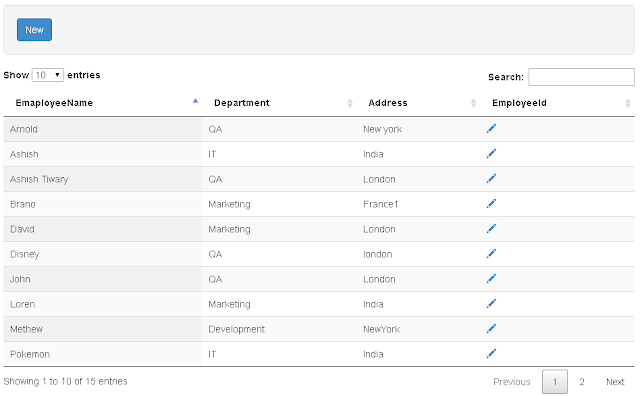Open edit pencil for Brano
This screenshot has height=396, width=640.
[491, 203]
